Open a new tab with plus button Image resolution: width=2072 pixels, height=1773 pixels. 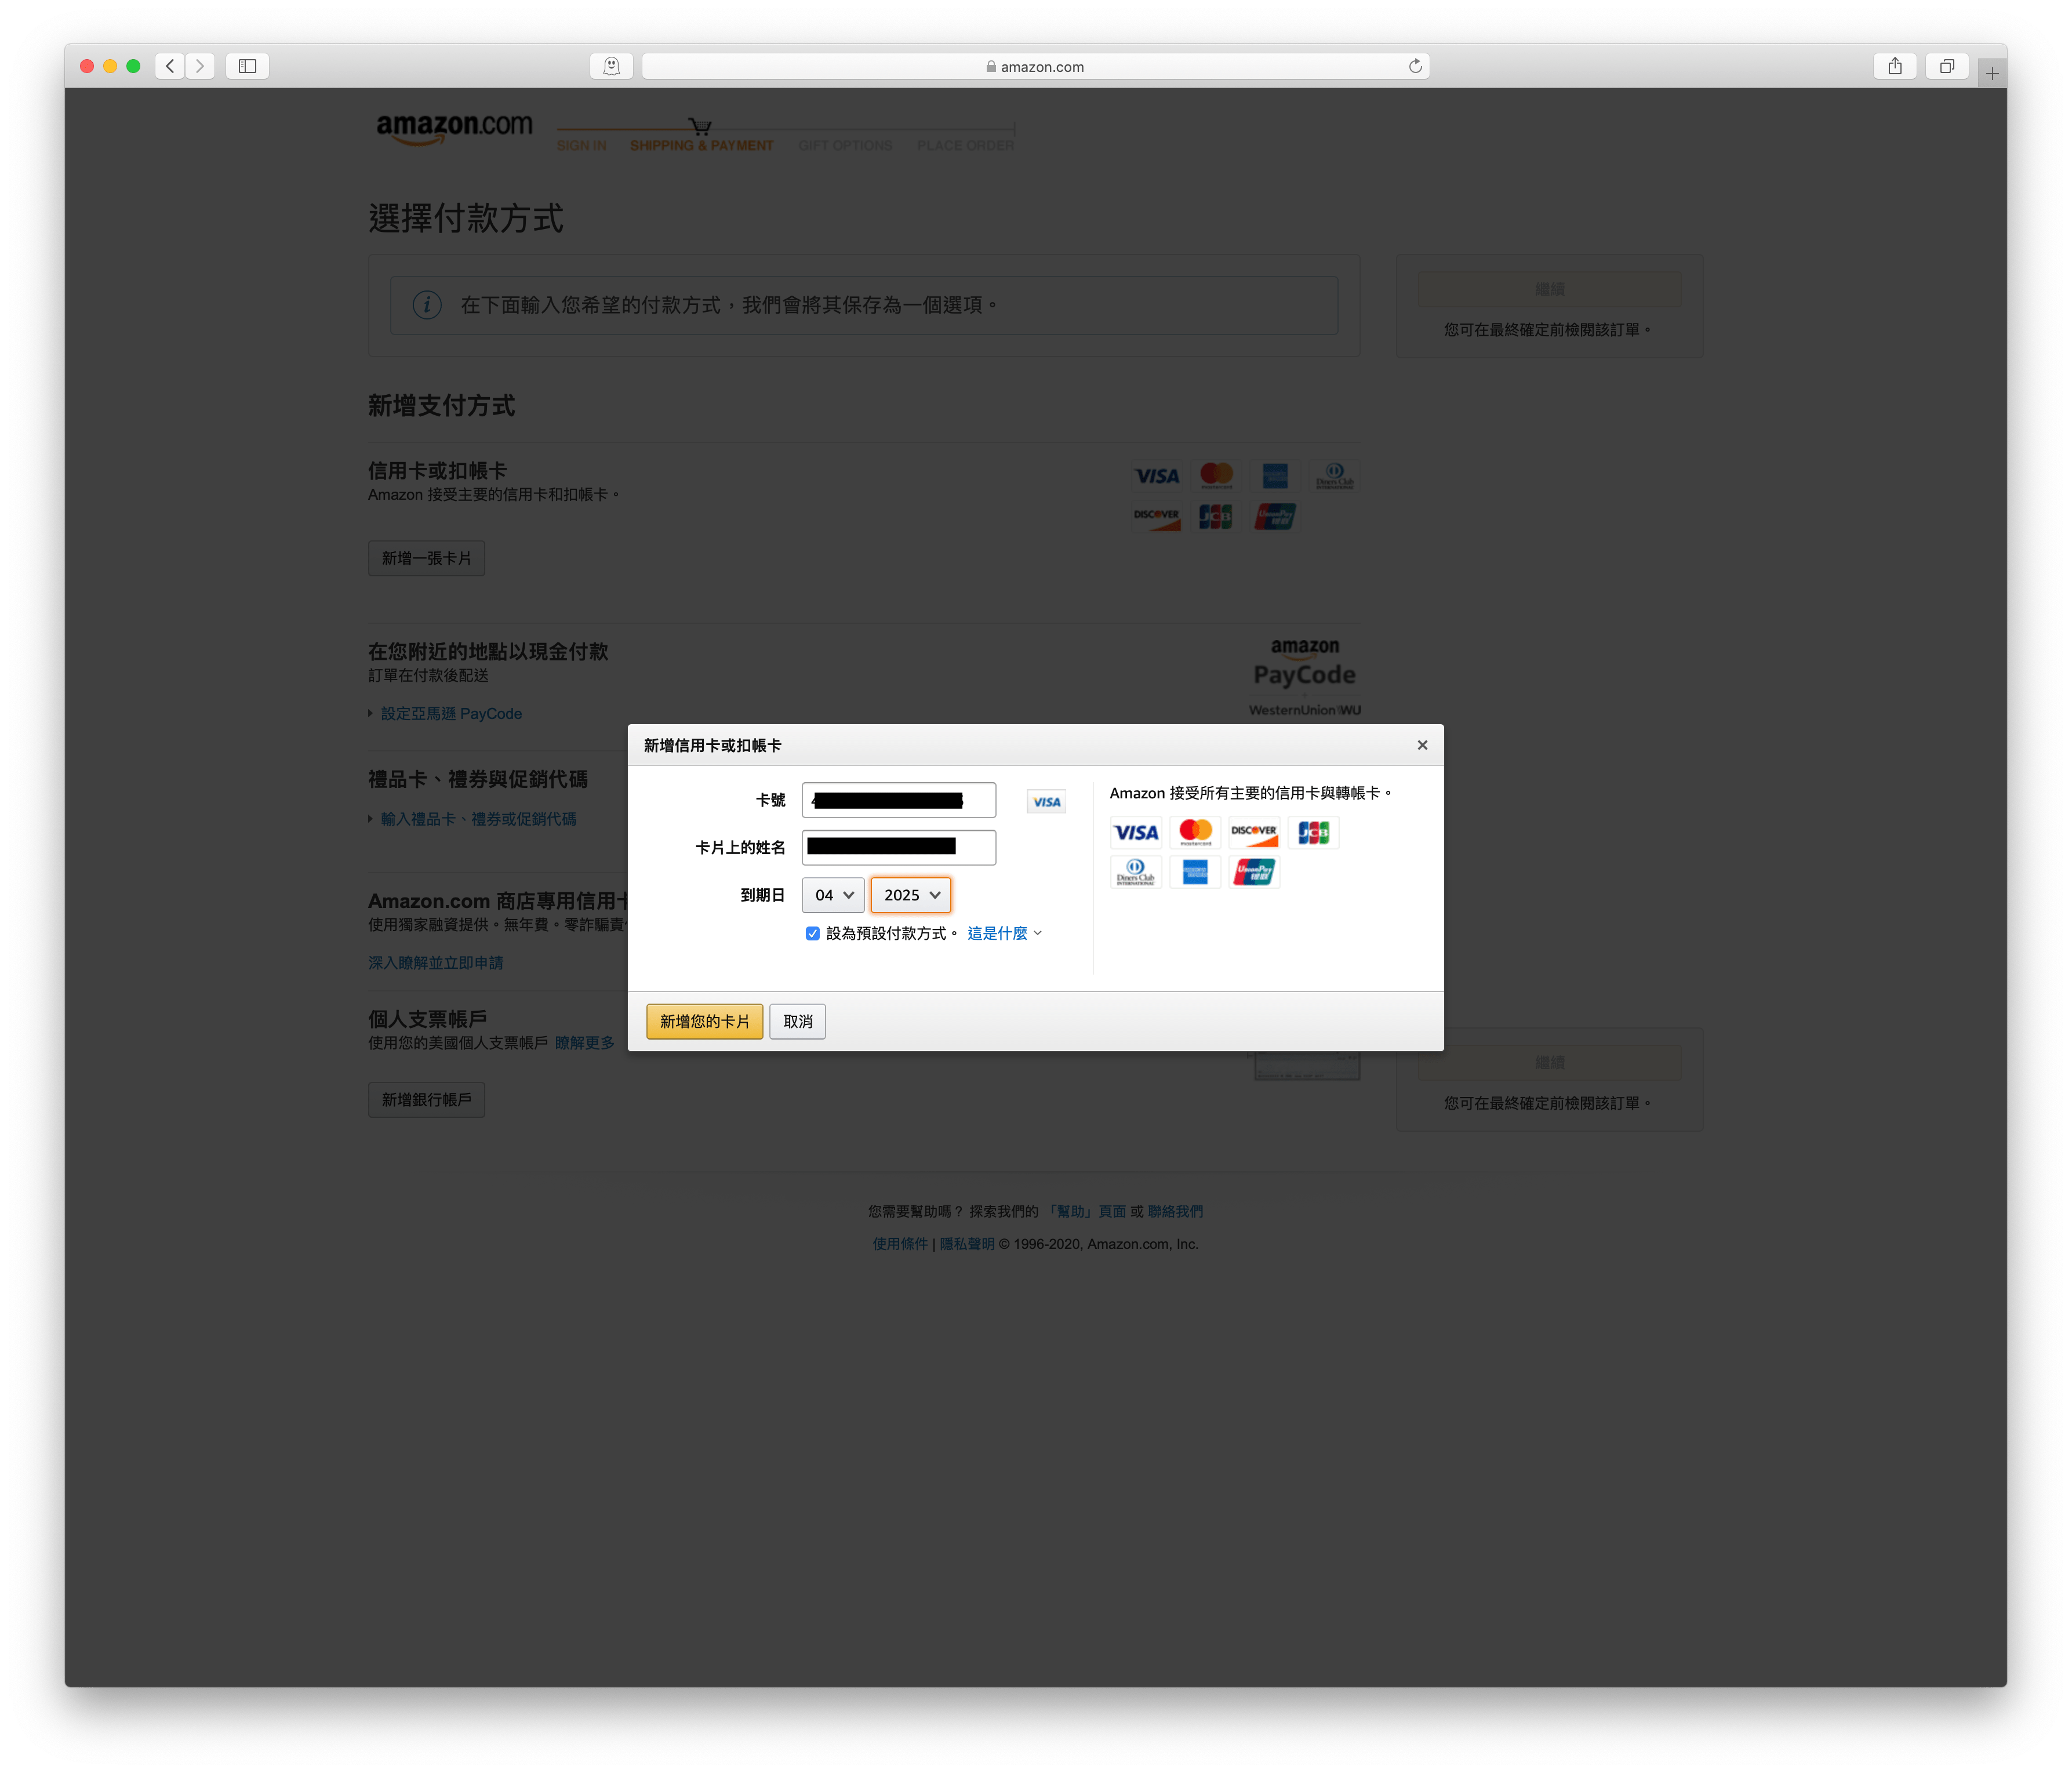(1992, 73)
